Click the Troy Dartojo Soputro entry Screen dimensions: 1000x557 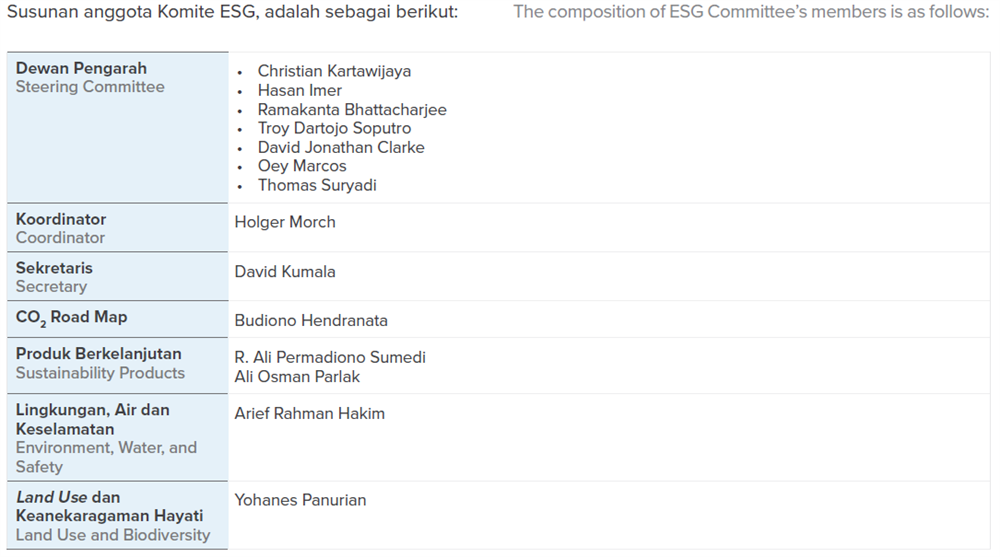[x=334, y=128]
